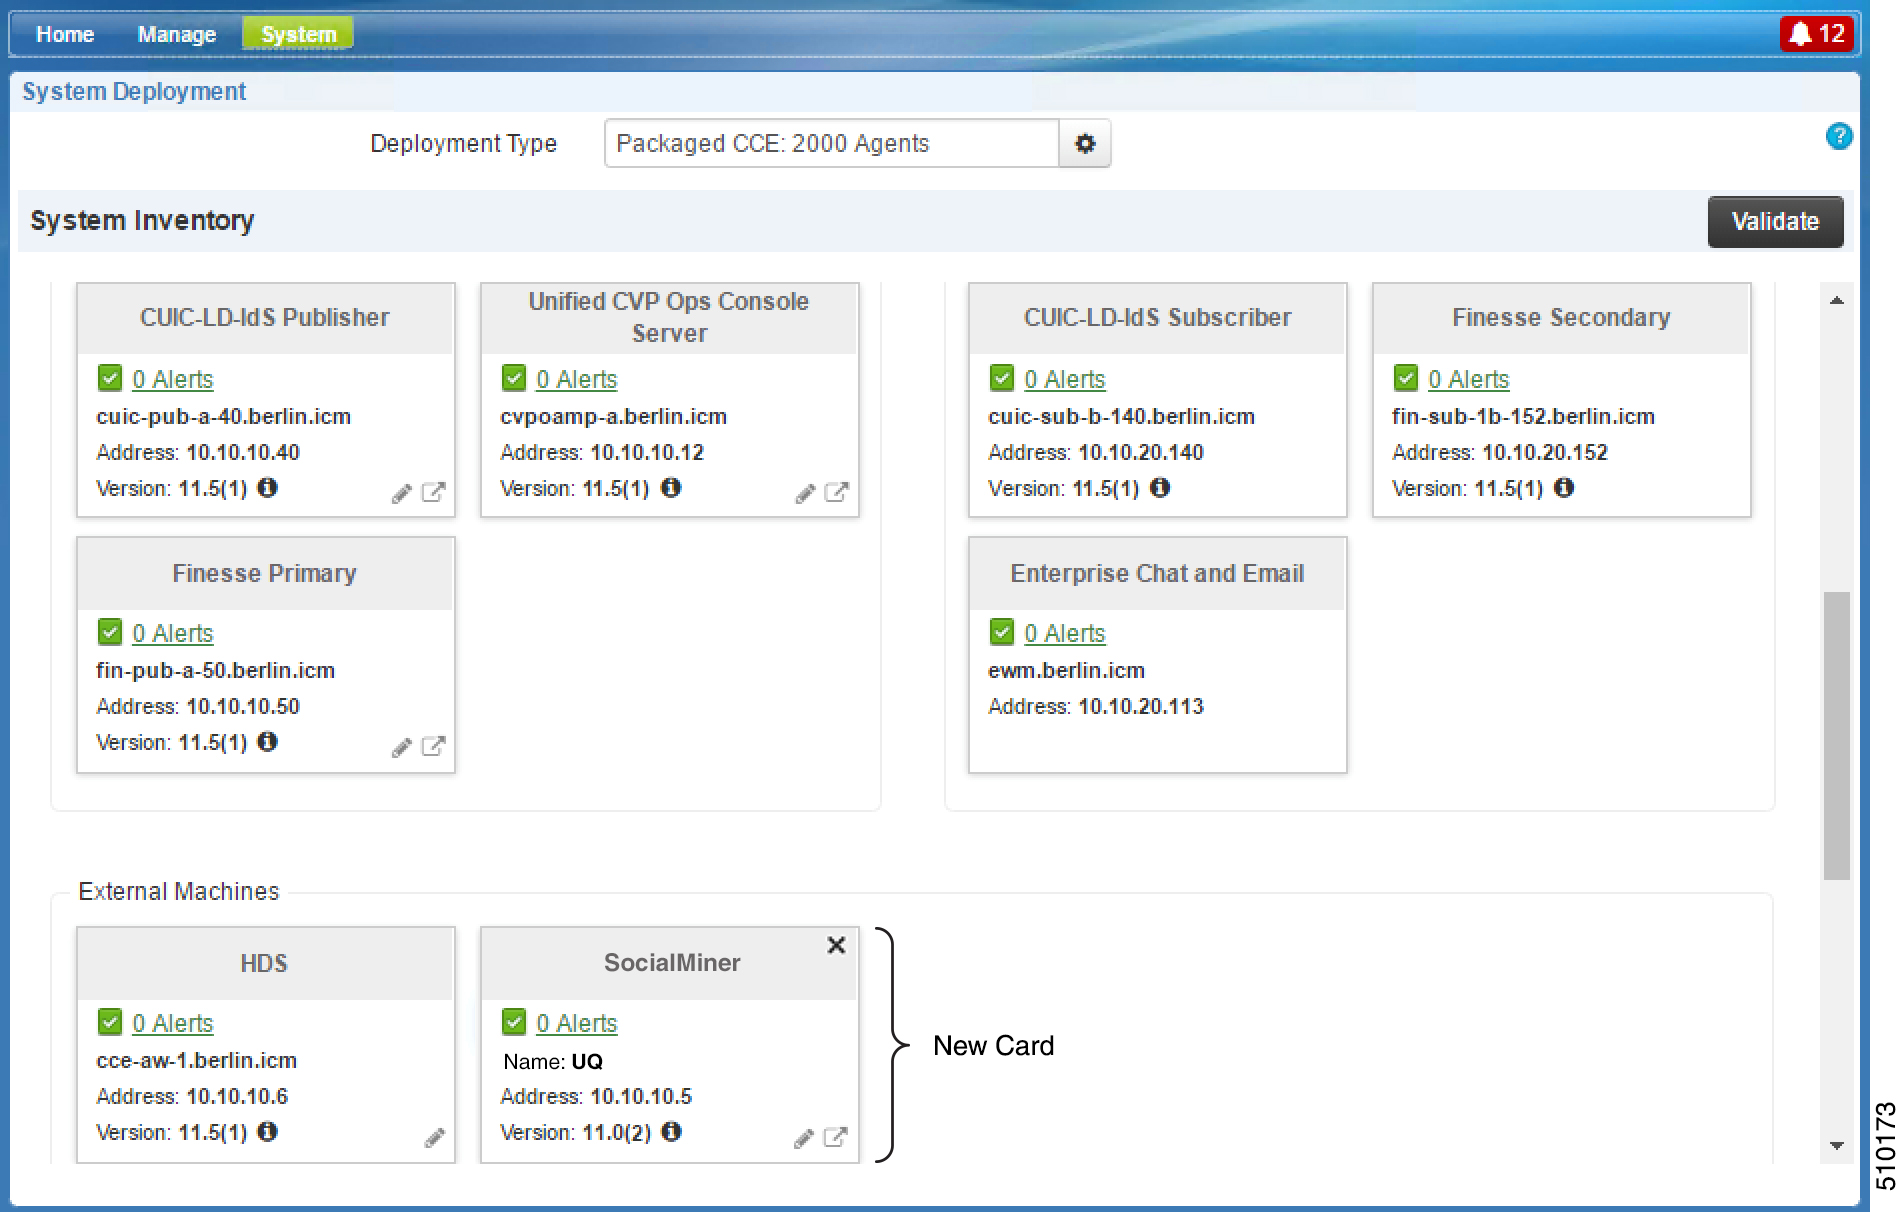Click hostname fin-pub-a-50.berlin.icm
The image size is (1902, 1212).
click(x=215, y=671)
